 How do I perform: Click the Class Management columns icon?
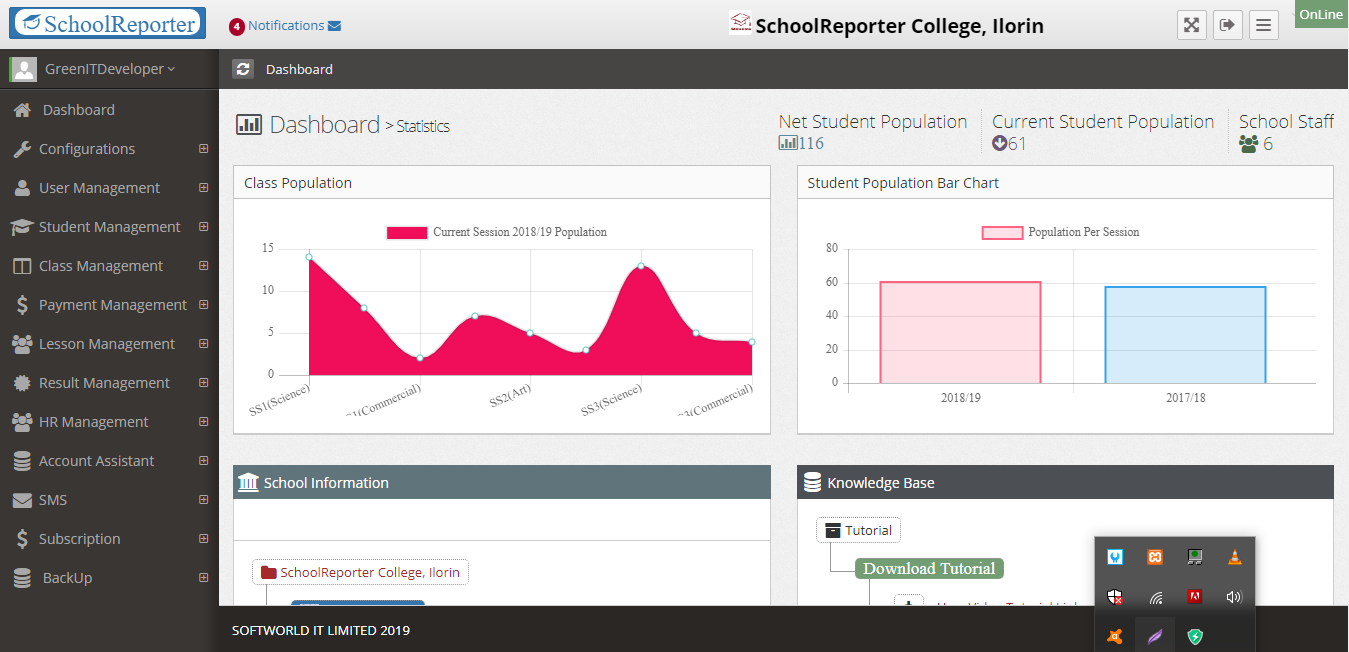22,266
